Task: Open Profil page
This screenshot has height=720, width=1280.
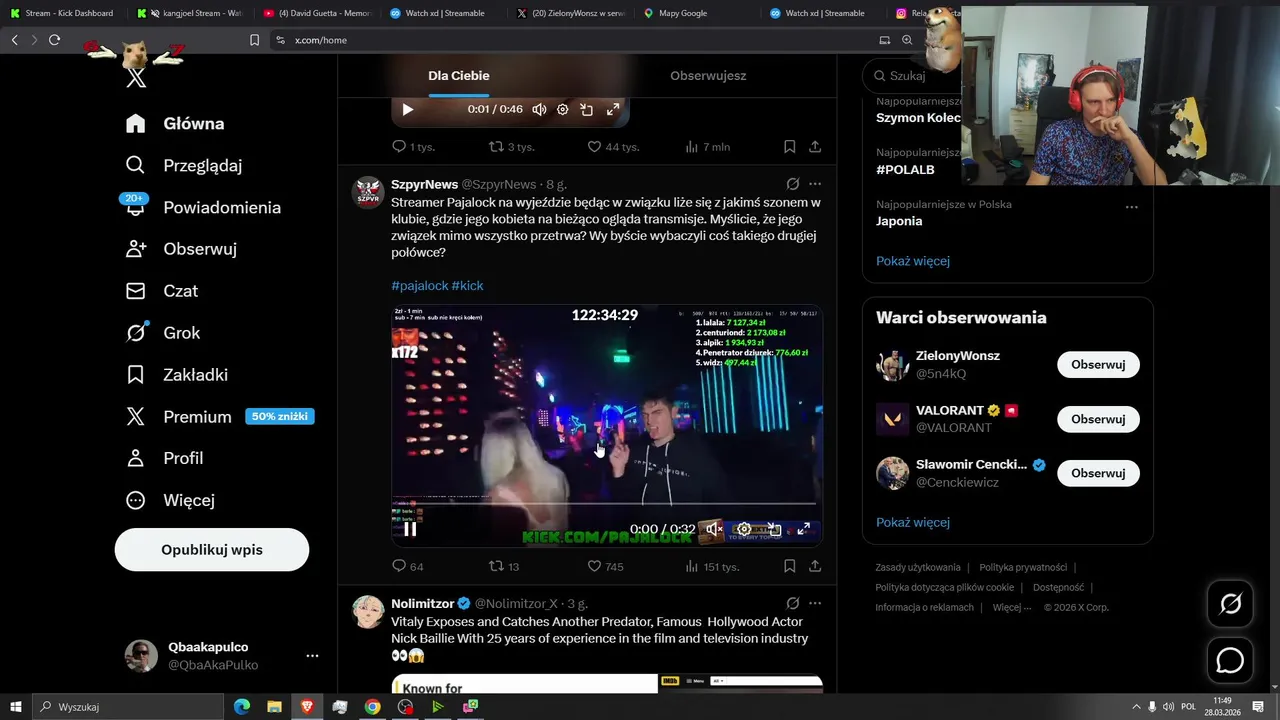Action: (x=164, y=458)
